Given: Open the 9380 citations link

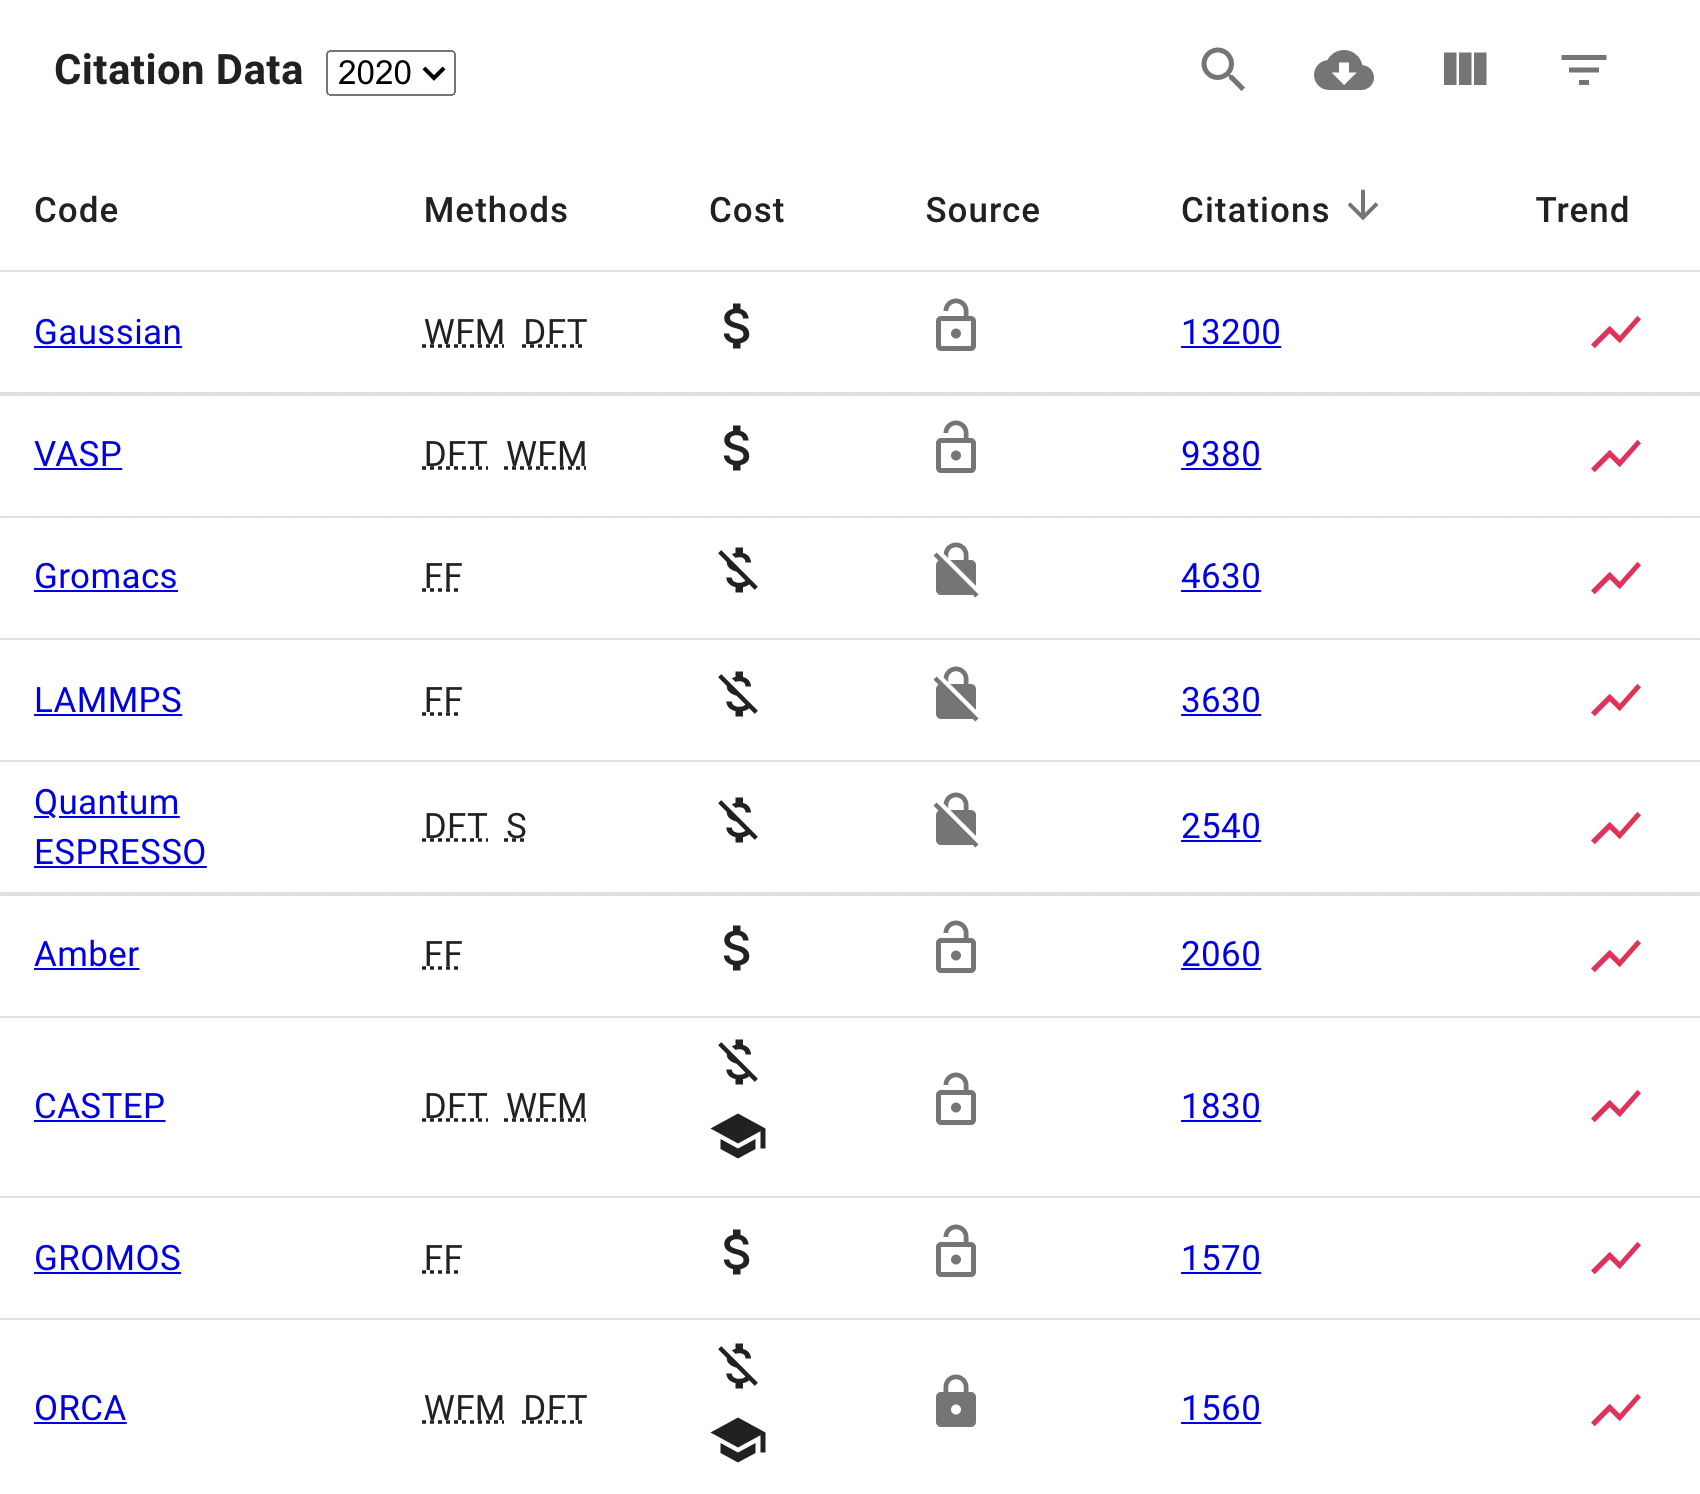Looking at the screenshot, I should click(x=1221, y=454).
